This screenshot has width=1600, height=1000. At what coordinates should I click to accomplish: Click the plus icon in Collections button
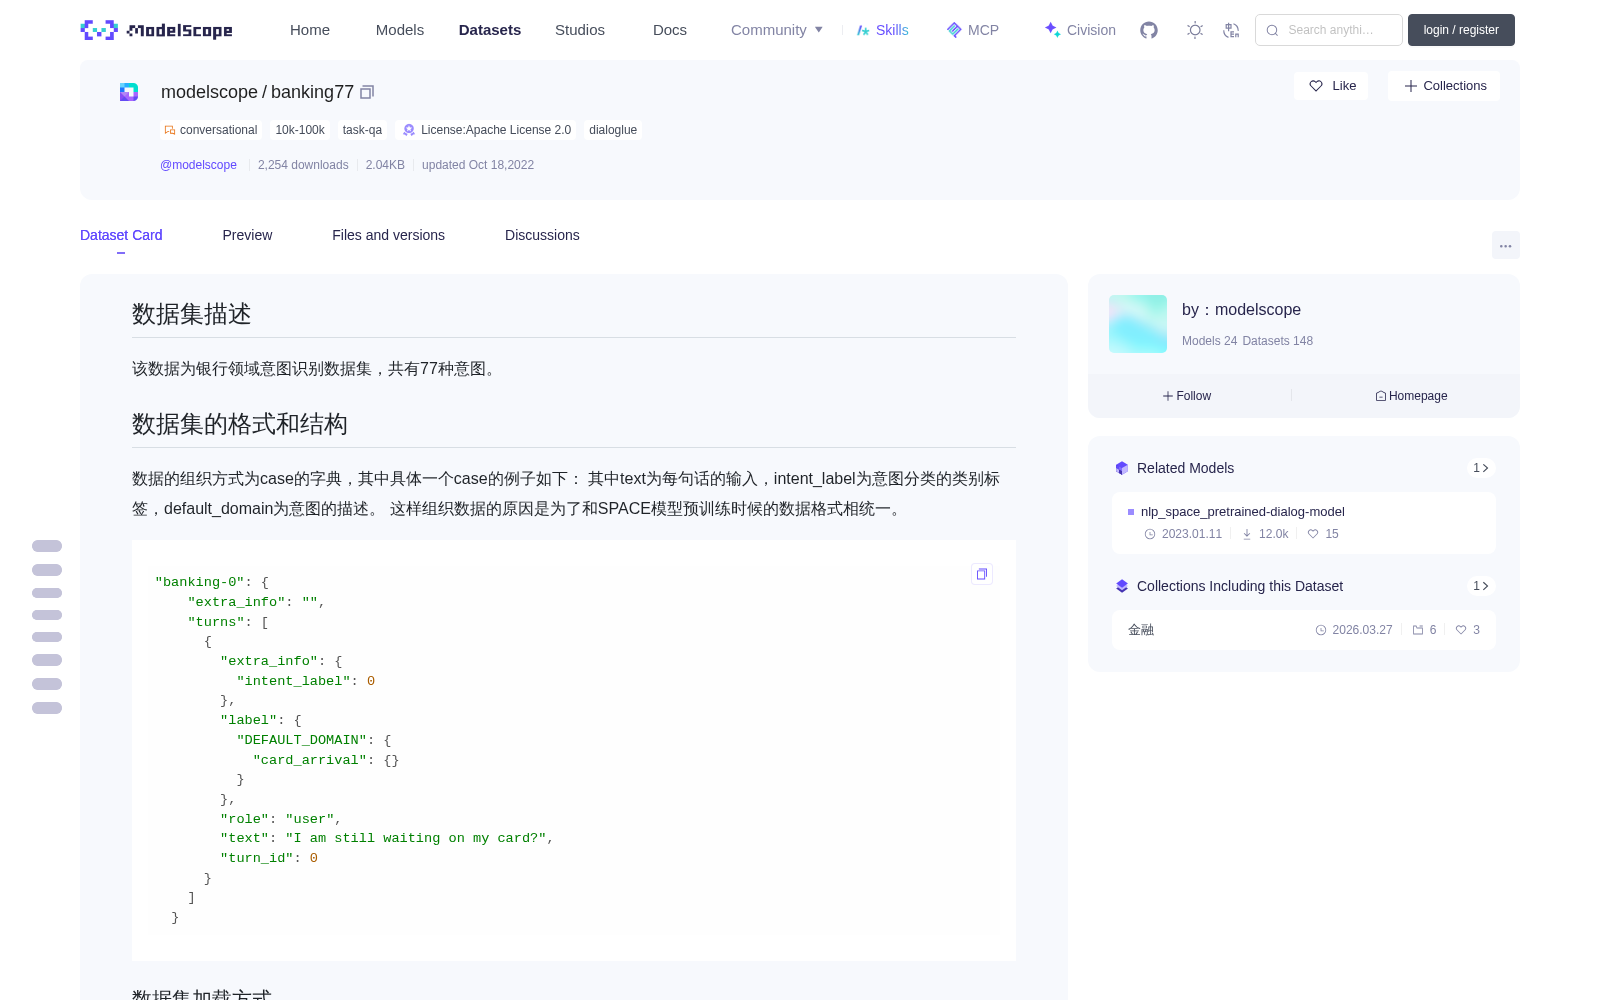pyautogui.click(x=1411, y=86)
